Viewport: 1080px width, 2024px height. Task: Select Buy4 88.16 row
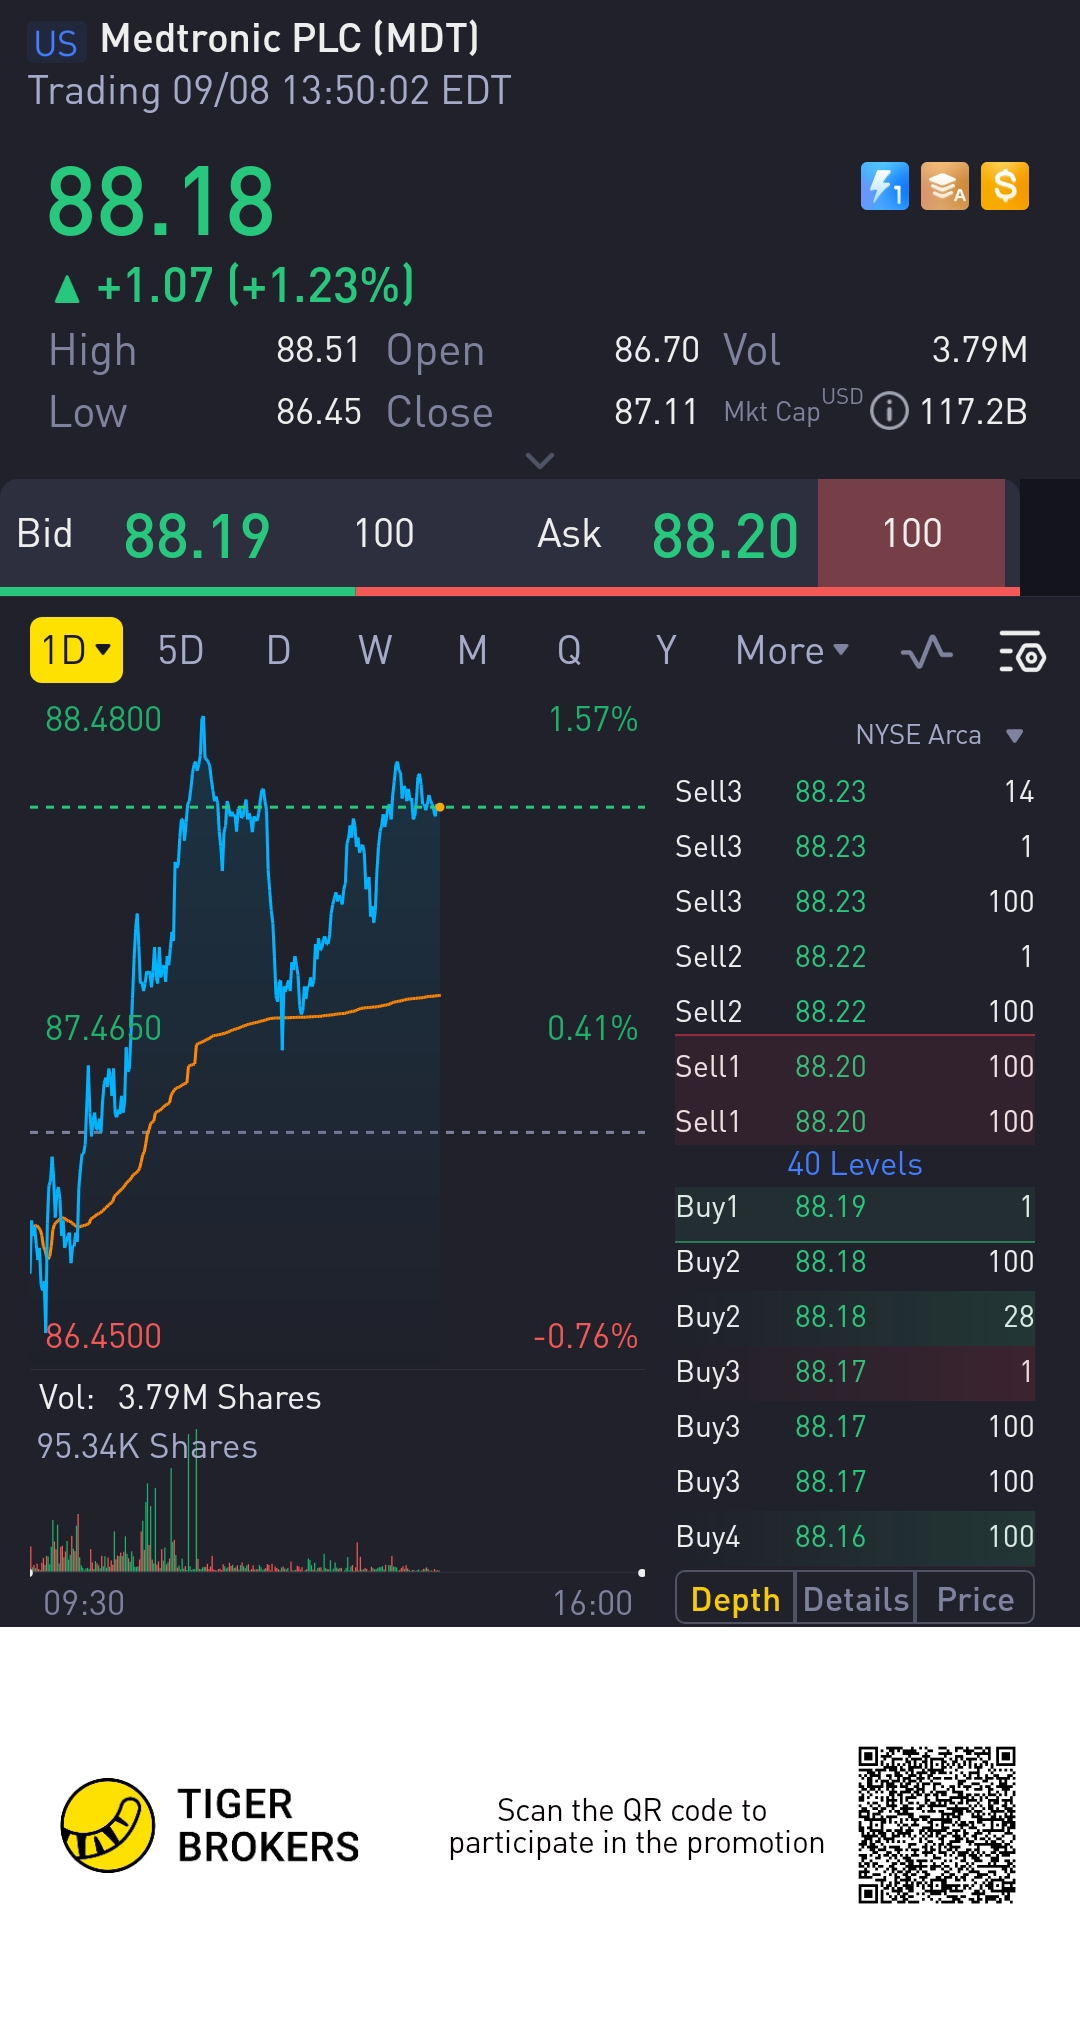[x=855, y=1536]
